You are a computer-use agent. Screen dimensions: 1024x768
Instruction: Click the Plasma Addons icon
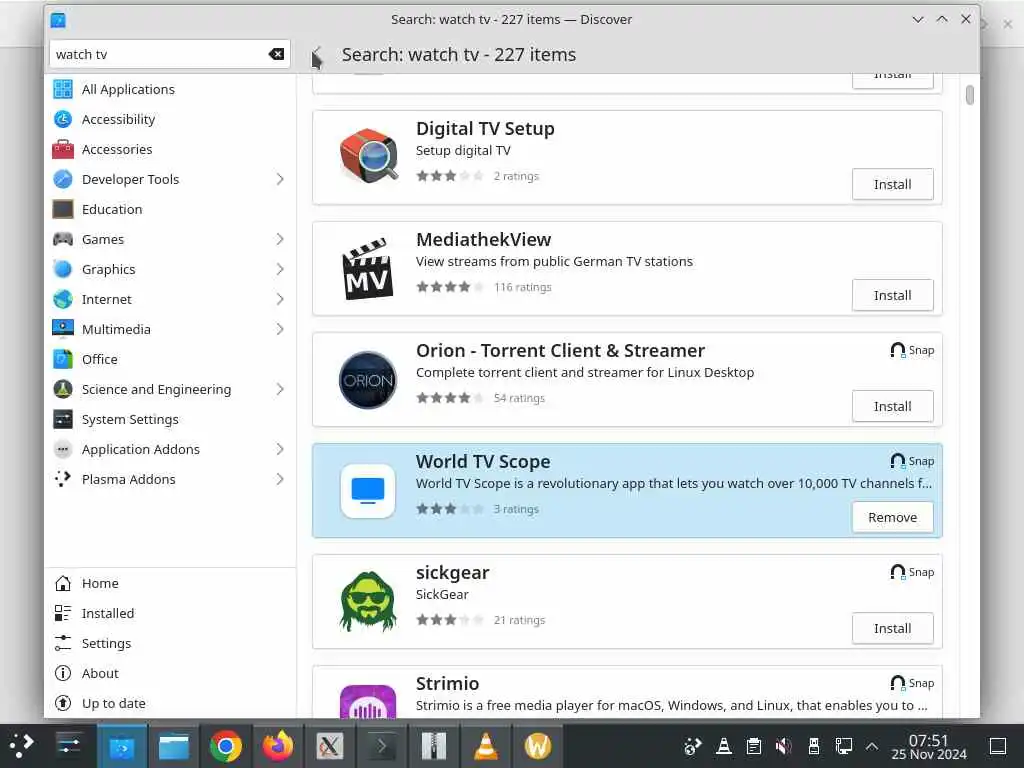coord(63,479)
